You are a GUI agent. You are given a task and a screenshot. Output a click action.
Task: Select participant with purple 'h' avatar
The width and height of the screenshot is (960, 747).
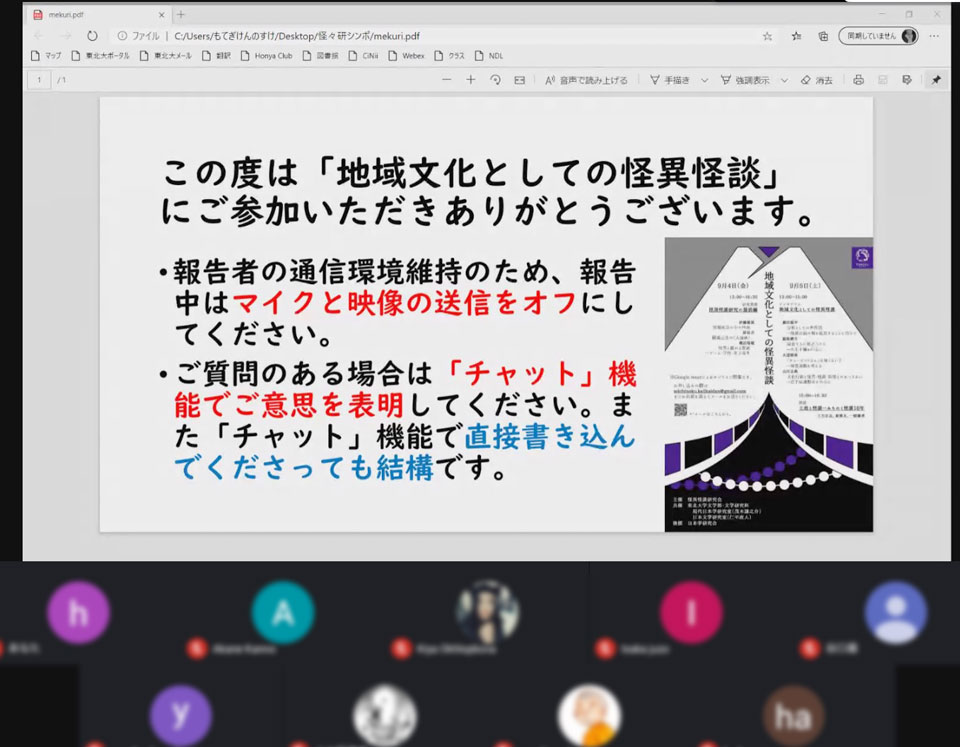tap(78, 612)
